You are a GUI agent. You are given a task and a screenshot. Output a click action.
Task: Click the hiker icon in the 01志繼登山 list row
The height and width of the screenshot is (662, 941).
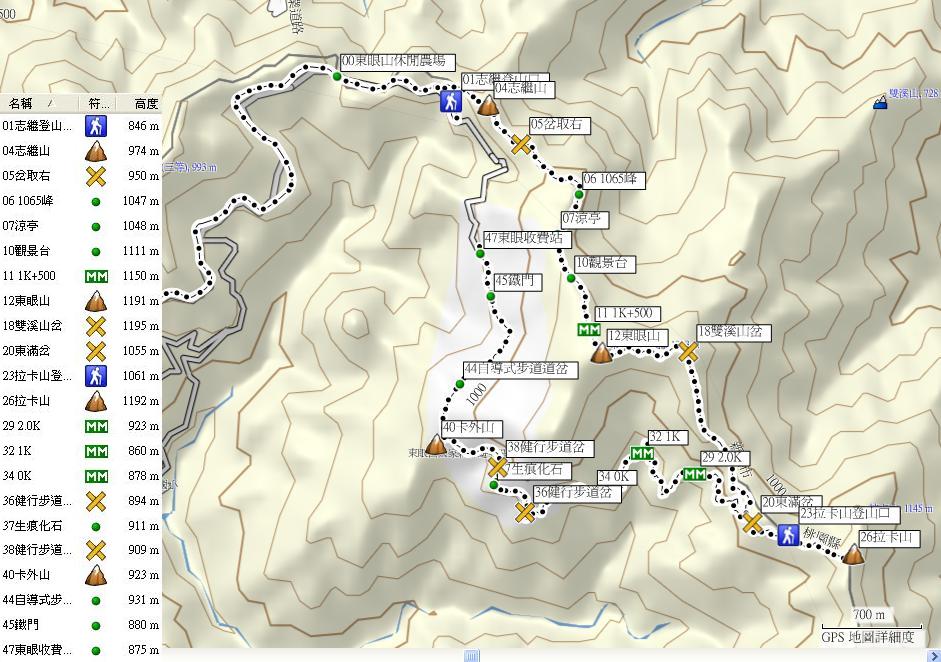95,126
